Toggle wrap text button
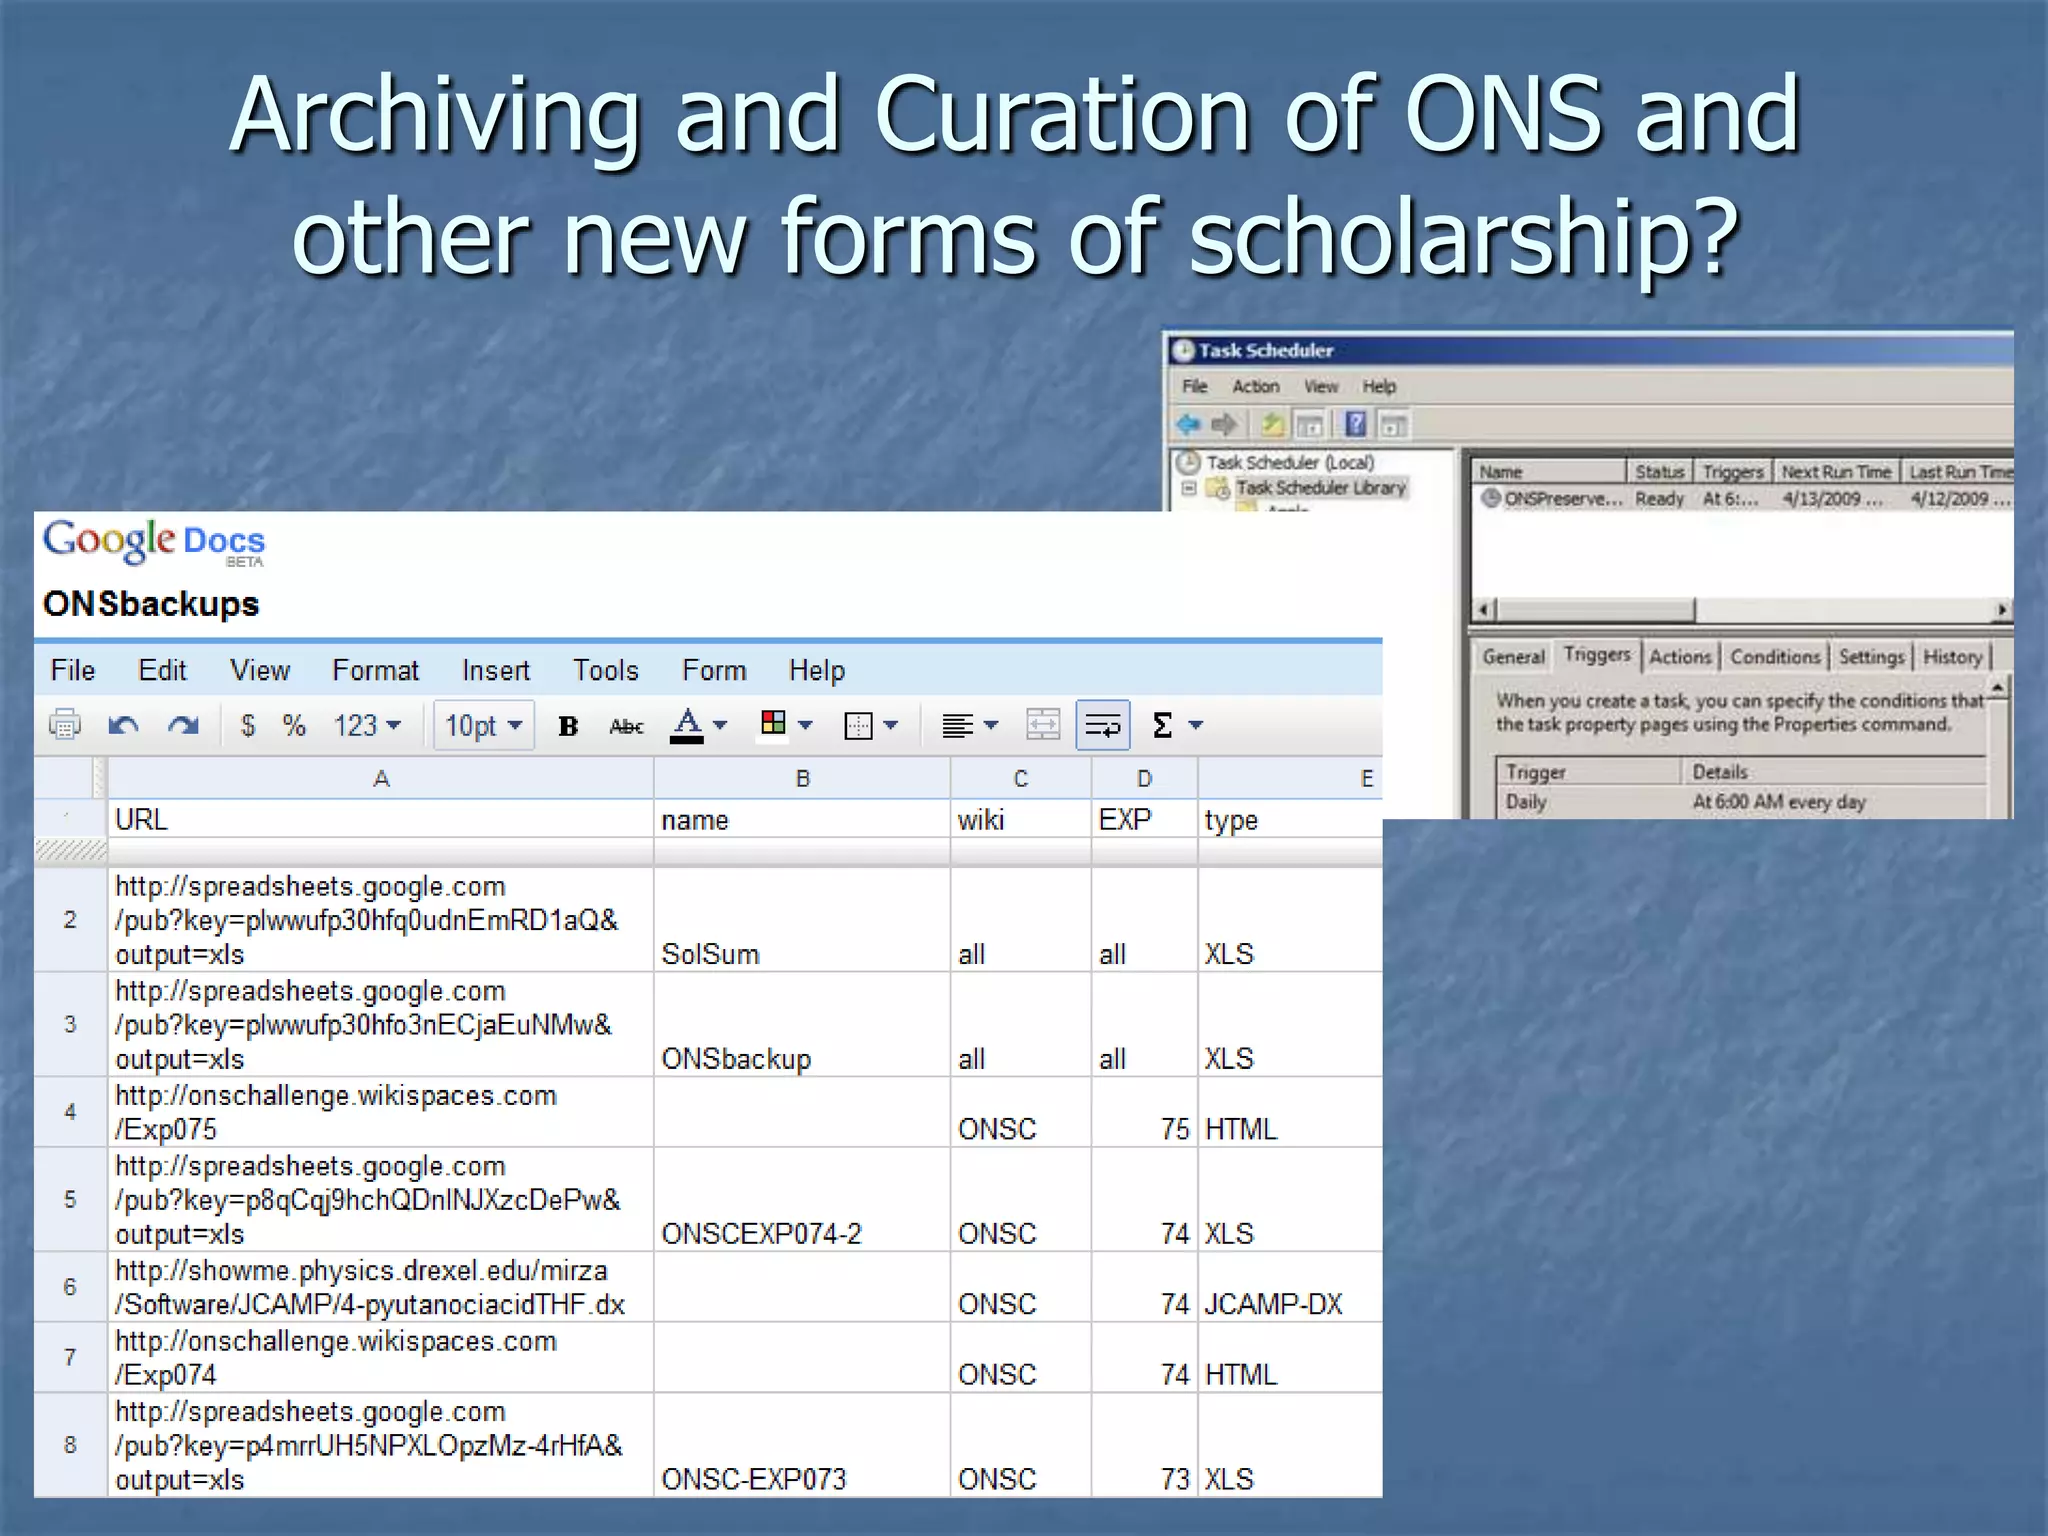The height and width of the screenshot is (1536, 2048). point(1102,725)
